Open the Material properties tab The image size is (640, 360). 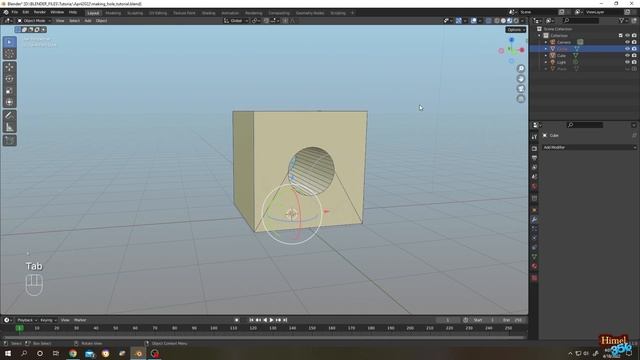534,266
